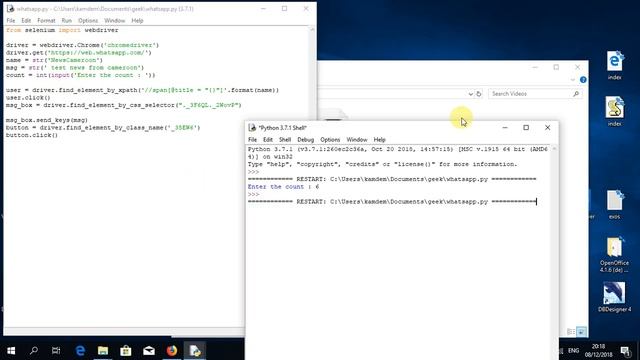Select DBDesigner 4 desktop shortcut
Screen dimensions: 640x360
coord(615,297)
